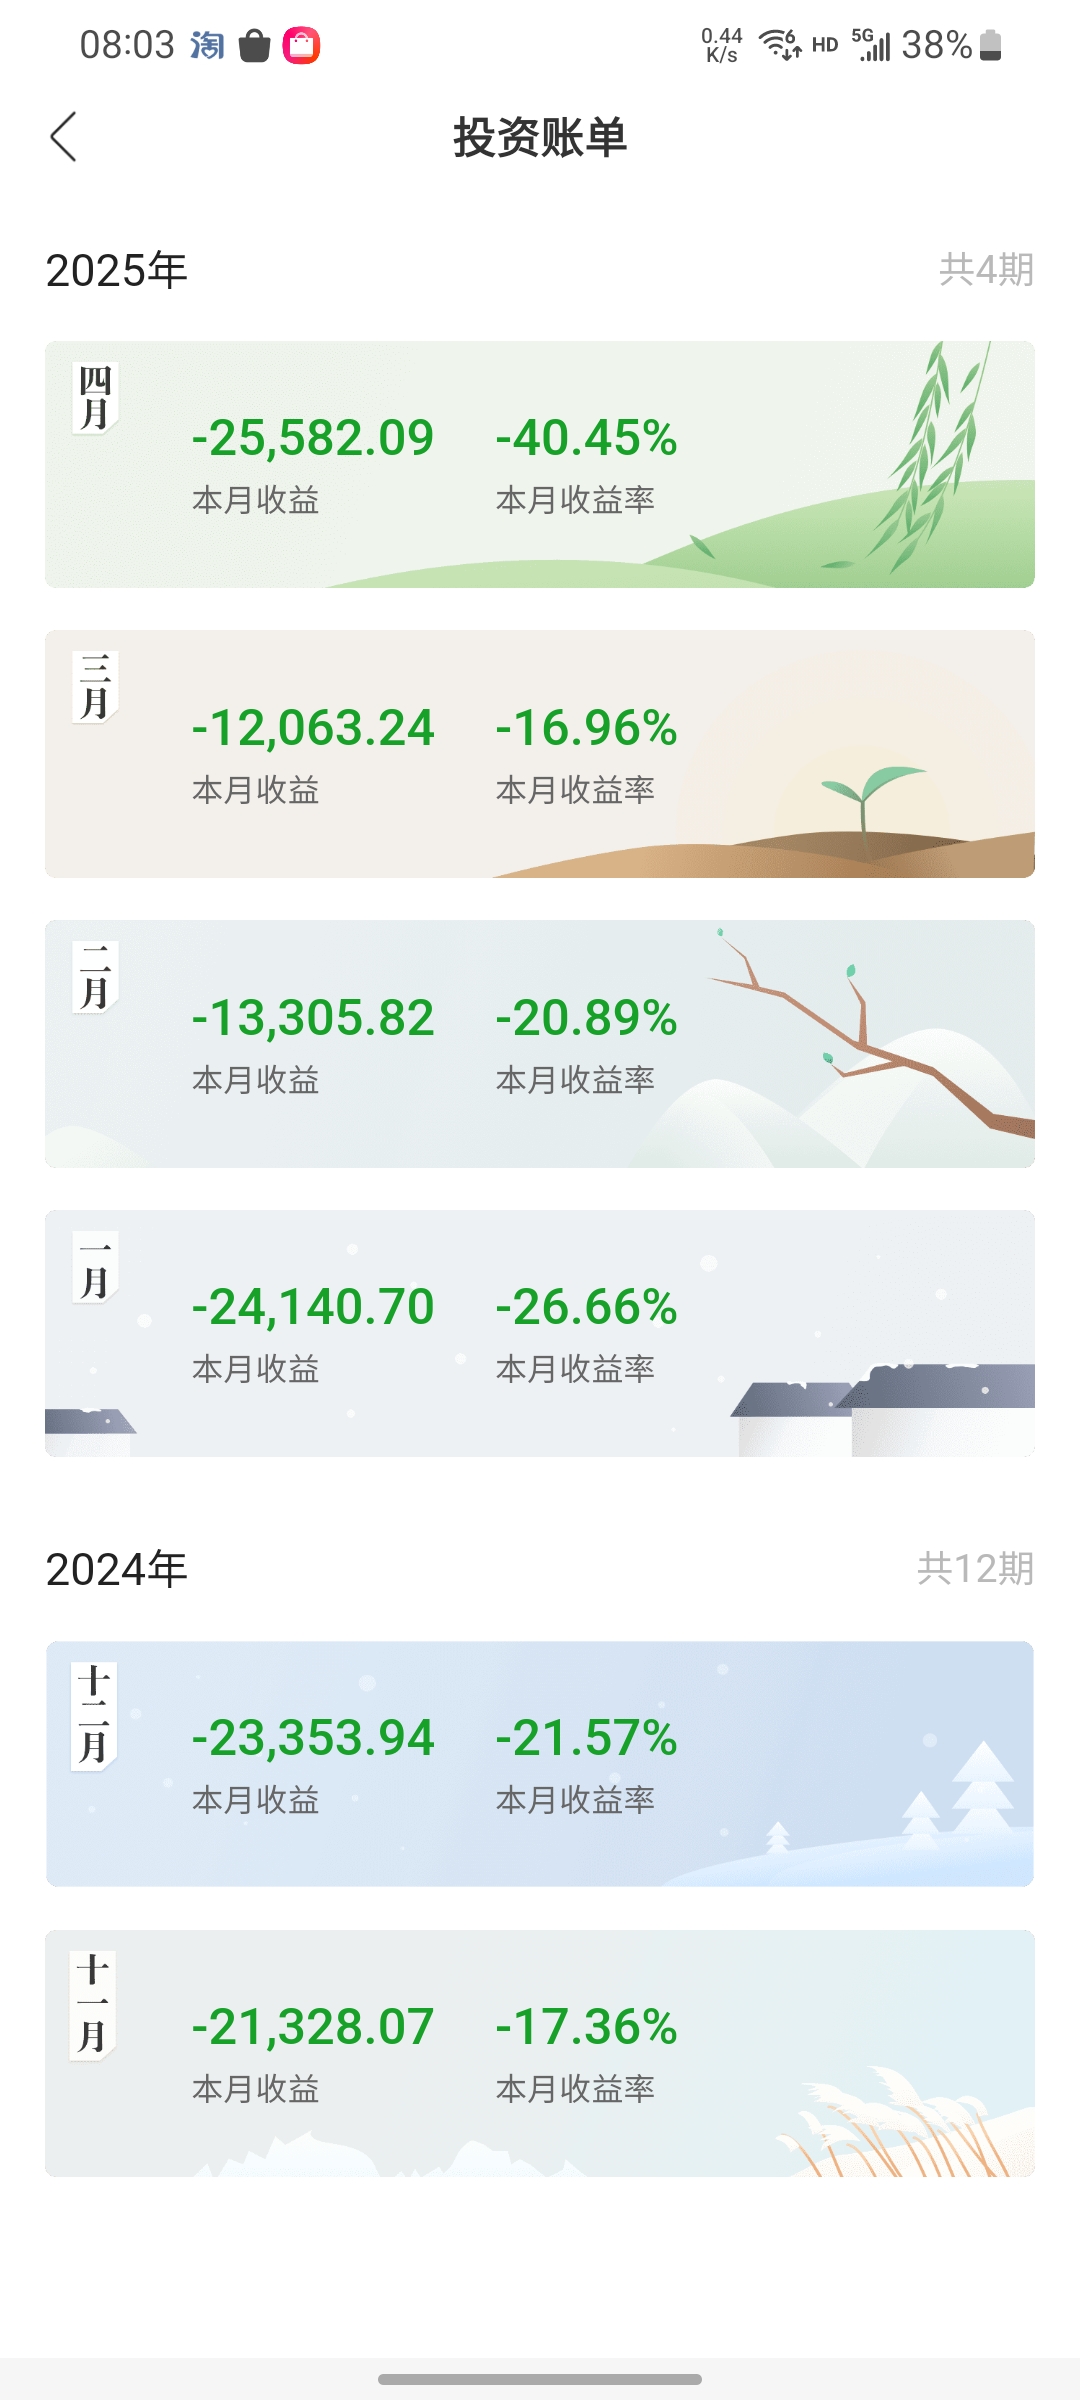This screenshot has height=2400, width=1080.
Task: Open the January 一月 investment bill card
Action: (x=540, y=1333)
